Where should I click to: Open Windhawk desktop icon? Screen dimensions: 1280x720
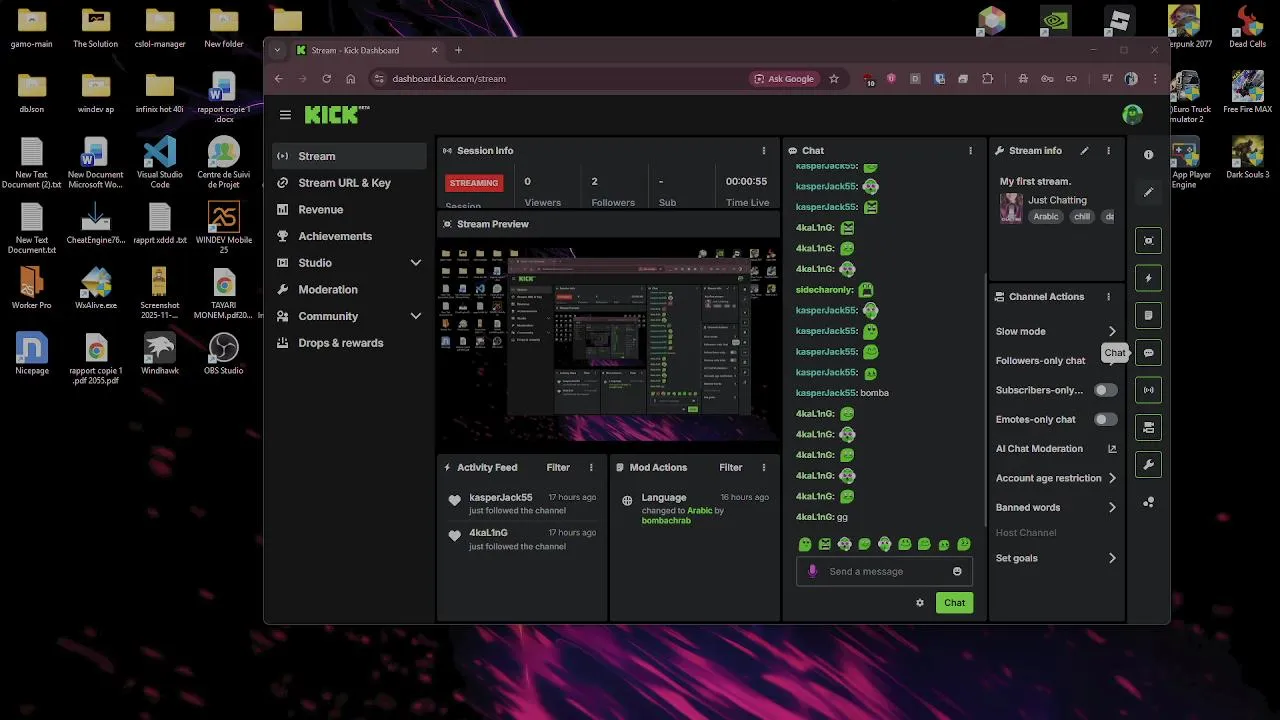click(x=160, y=352)
